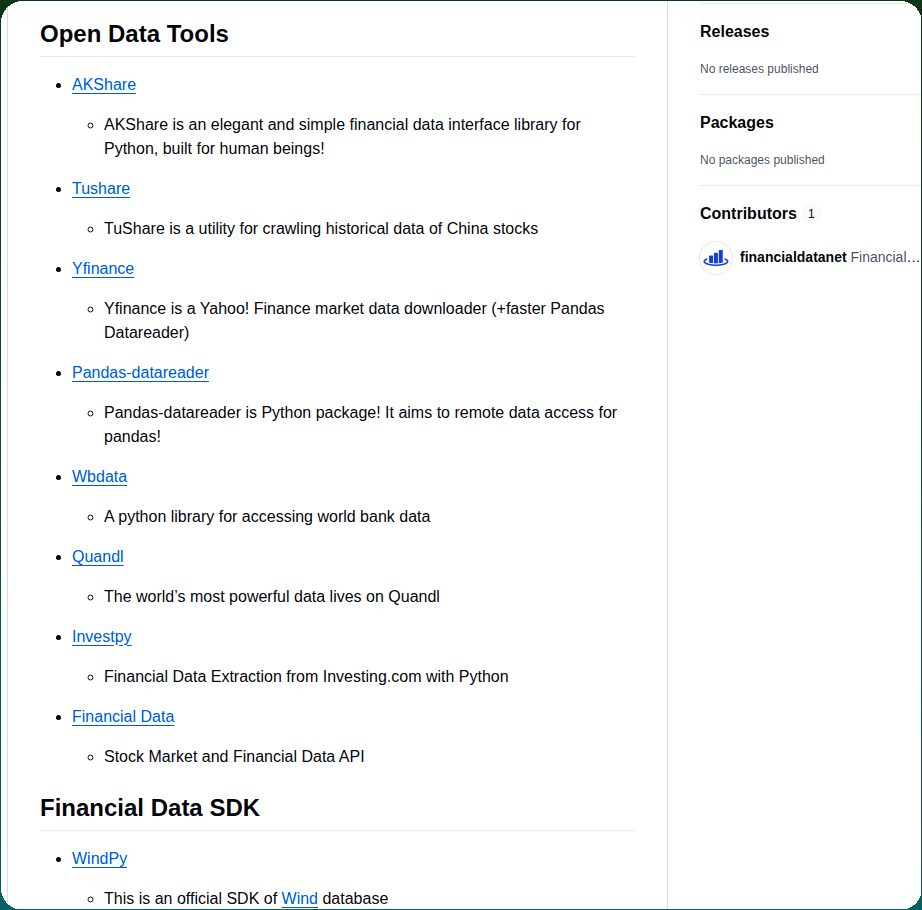This screenshot has height=910, width=922.
Task: Click 'A python library for accessing world bank data'
Action: click(x=267, y=517)
